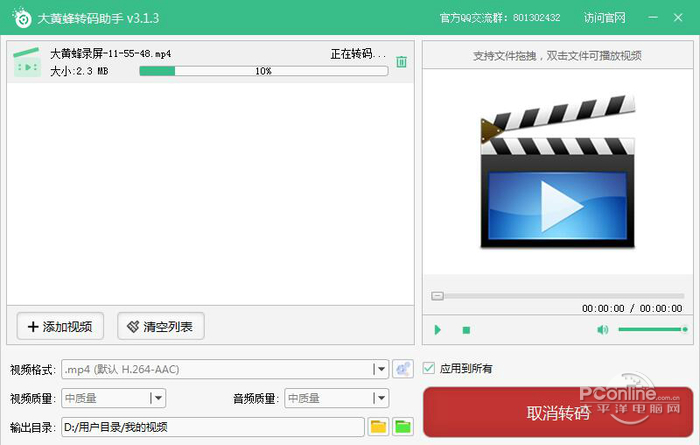Click the 添加视频 button
The height and width of the screenshot is (445, 700).
[x=60, y=326]
